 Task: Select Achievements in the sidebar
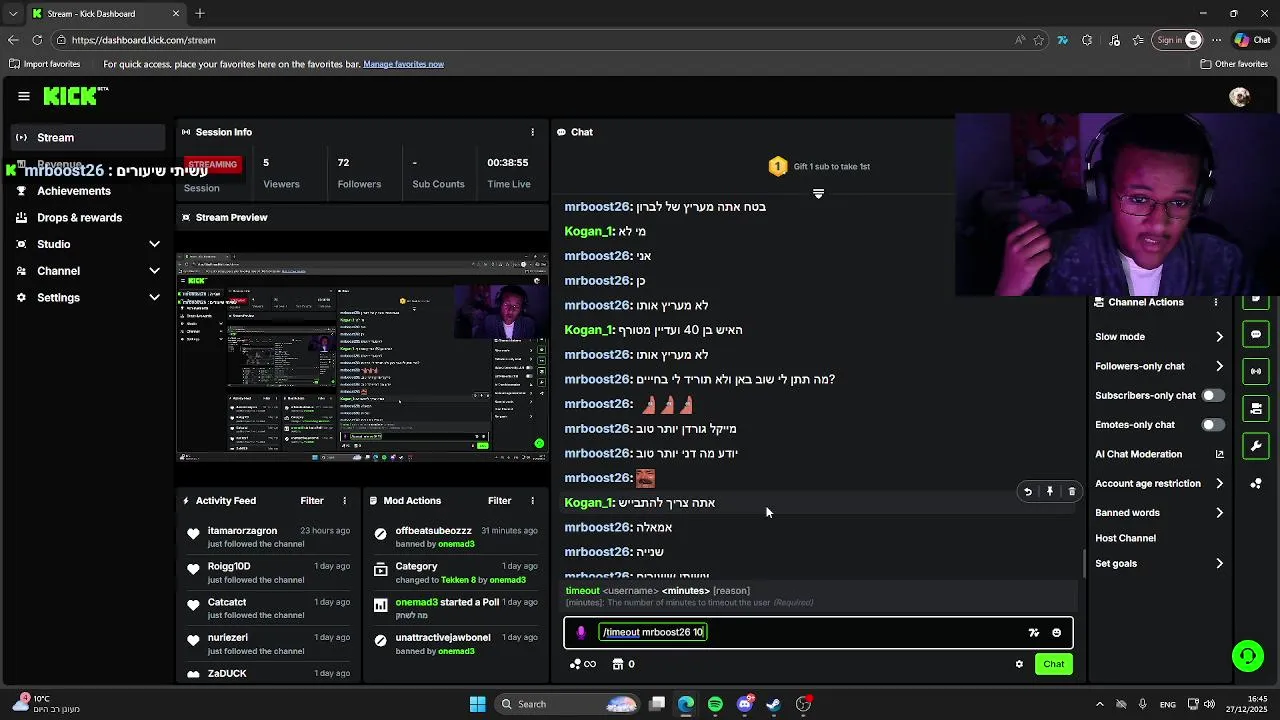click(x=88, y=191)
